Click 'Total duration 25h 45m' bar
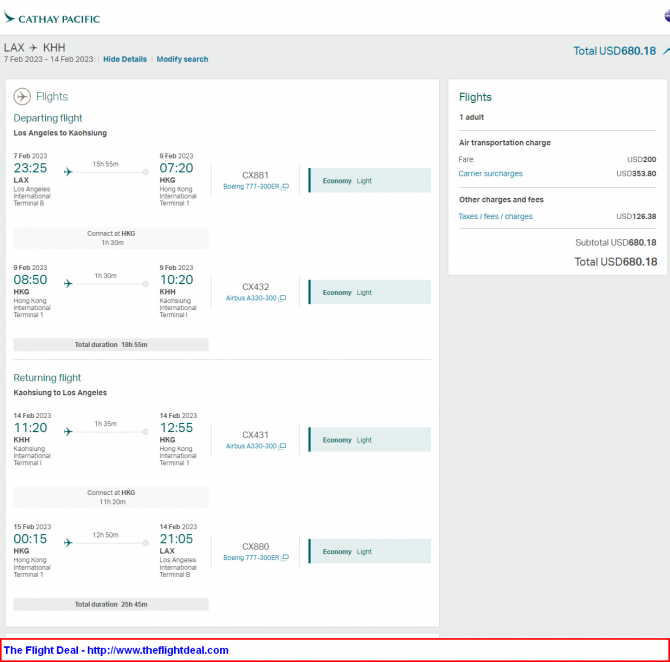This screenshot has height=662, width=670. tap(111, 604)
